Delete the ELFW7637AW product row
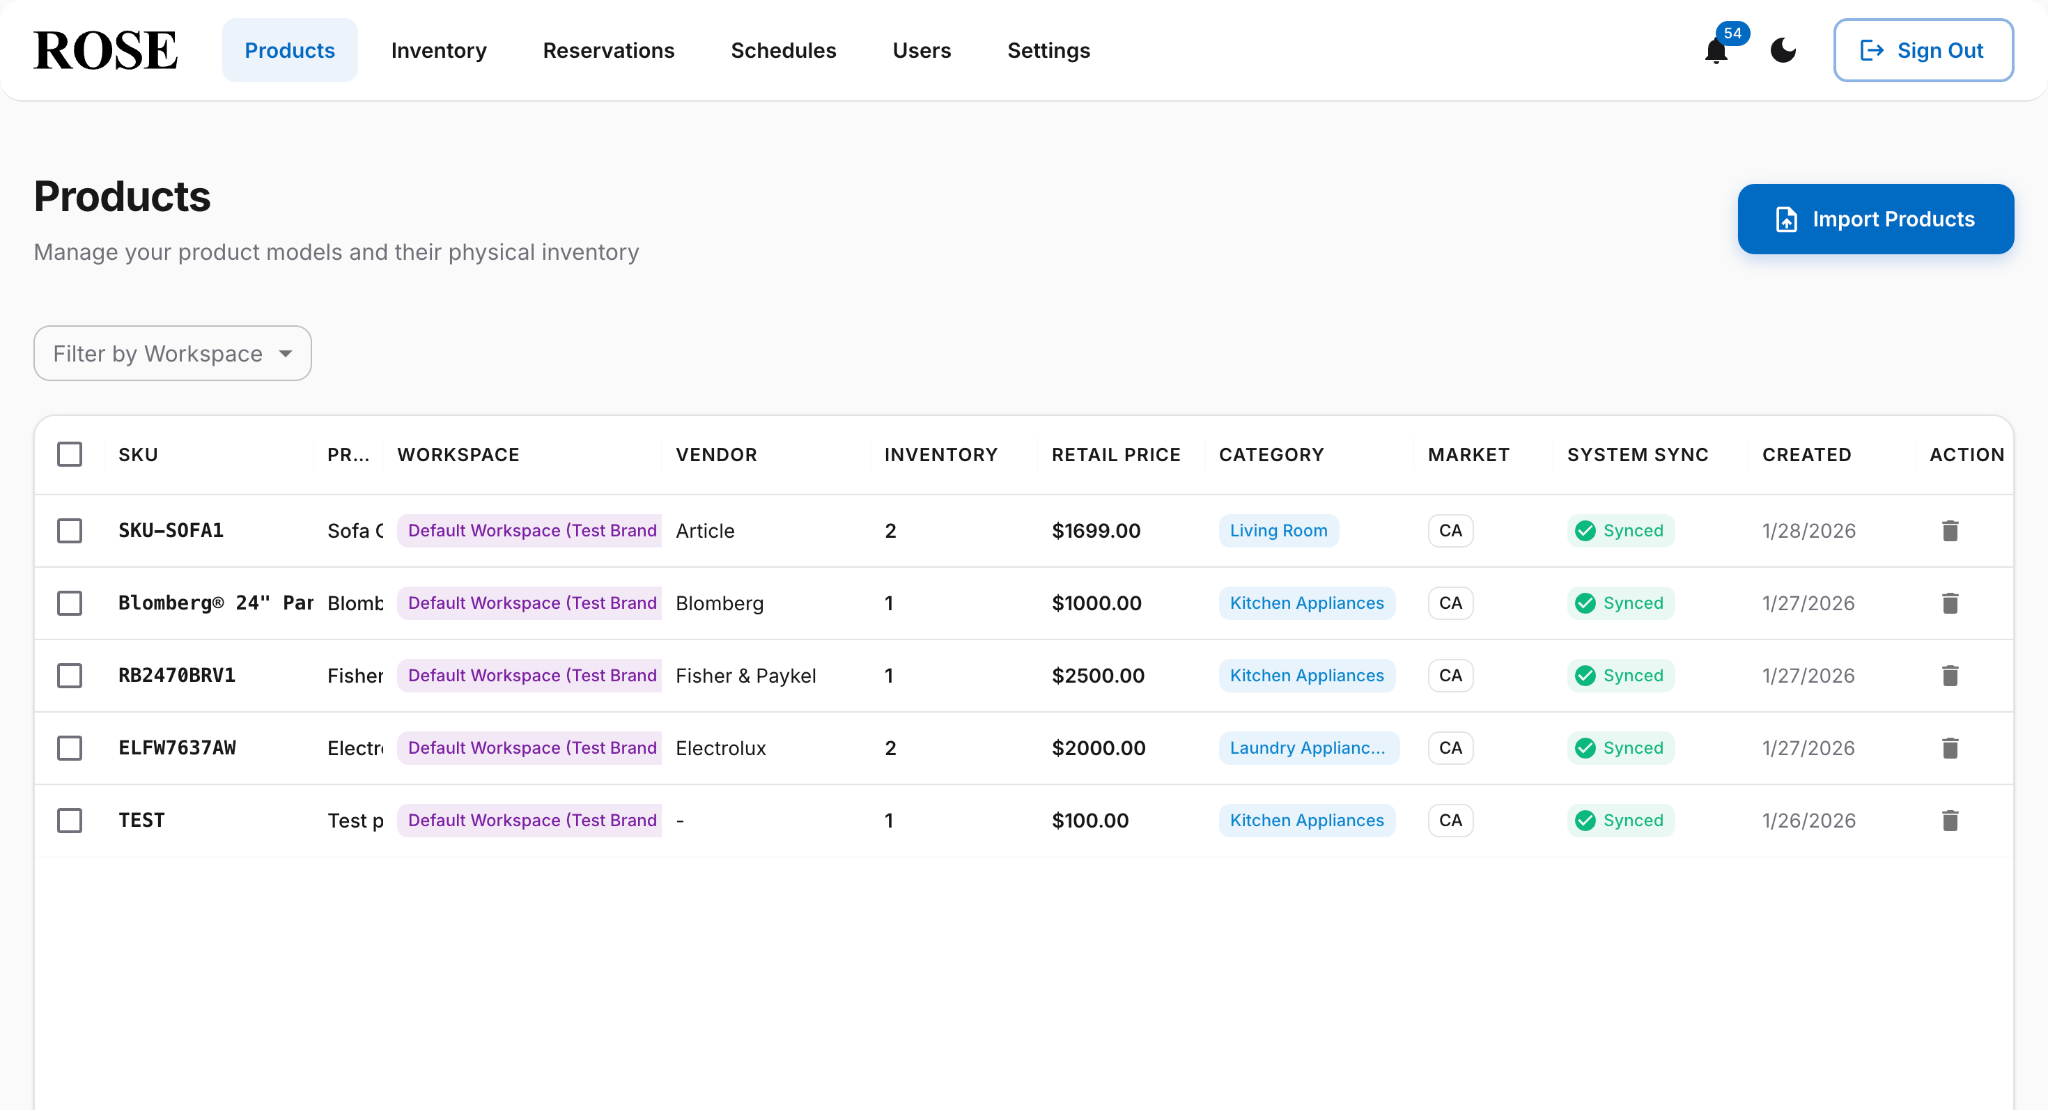The image size is (2048, 1110). point(1949,747)
